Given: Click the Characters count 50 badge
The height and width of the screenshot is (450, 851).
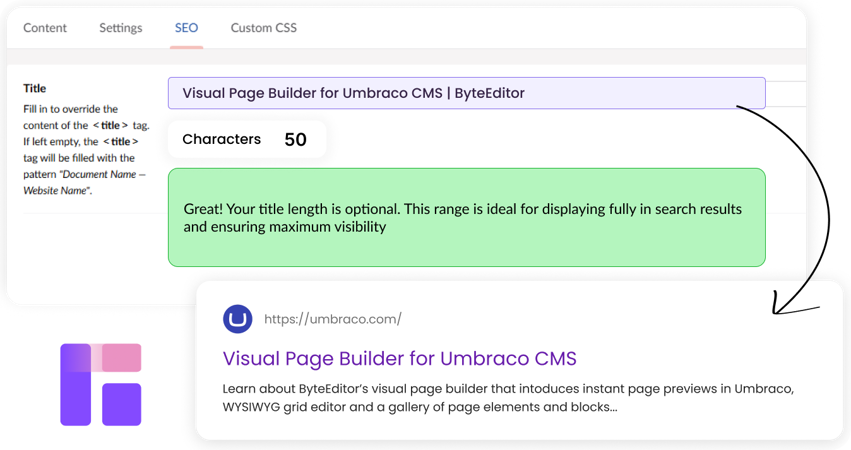Looking at the screenshot, I should pos(247,140).
